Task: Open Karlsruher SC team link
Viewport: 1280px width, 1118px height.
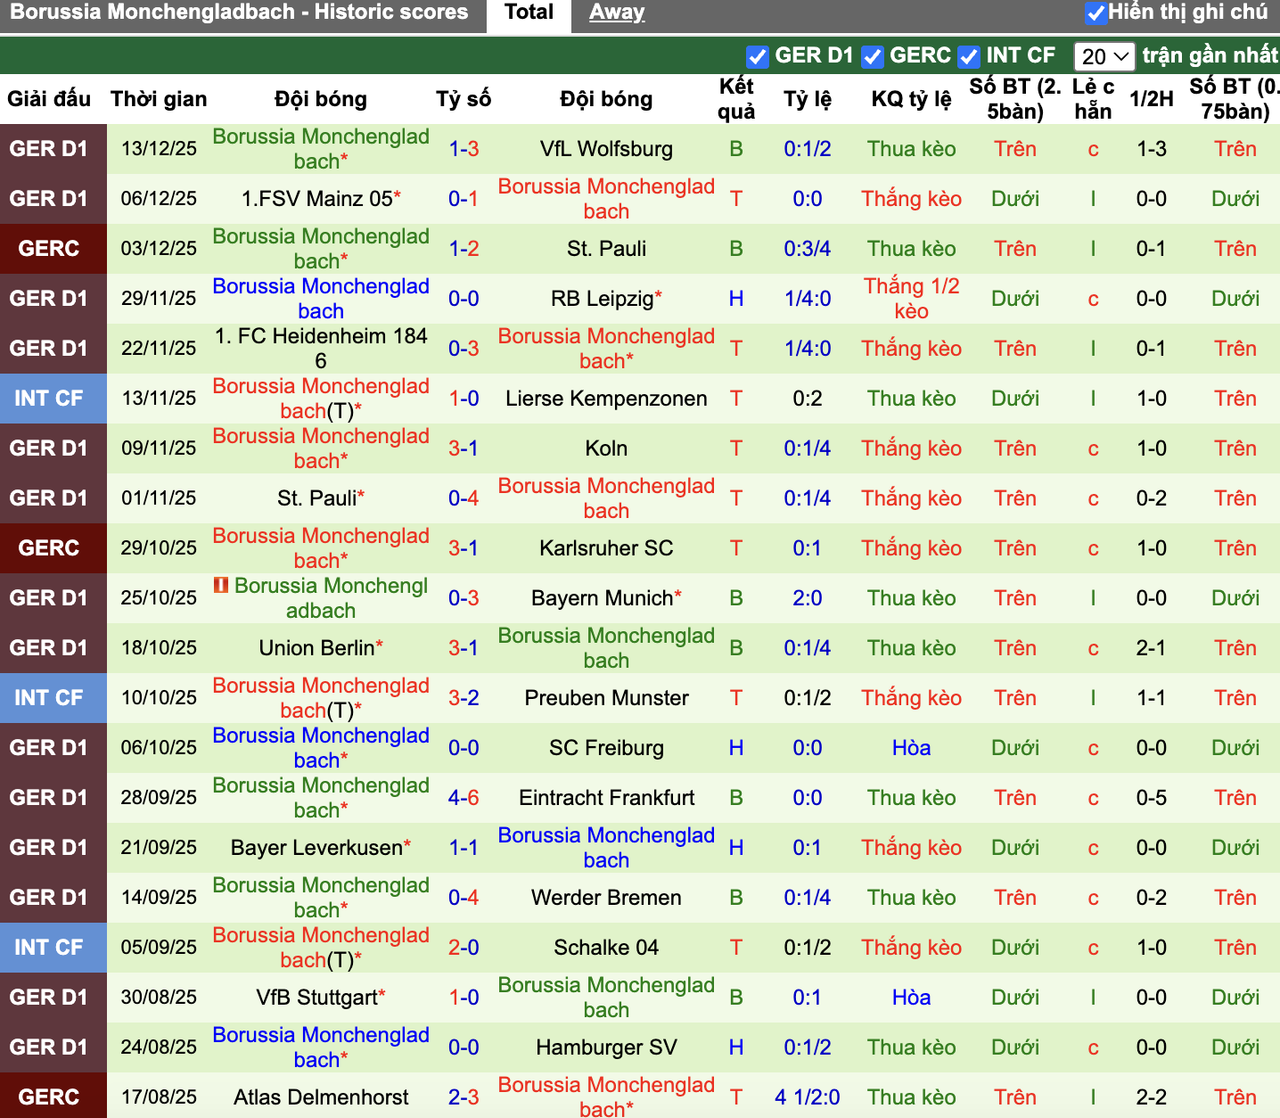Action: [606, 549]
